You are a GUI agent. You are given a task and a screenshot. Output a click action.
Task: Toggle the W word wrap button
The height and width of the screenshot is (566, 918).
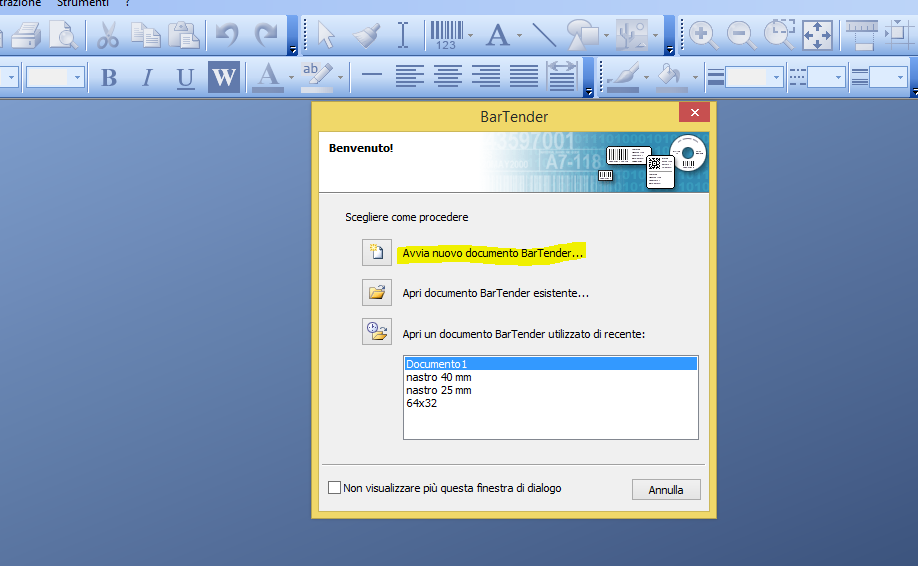pos(224,77)
